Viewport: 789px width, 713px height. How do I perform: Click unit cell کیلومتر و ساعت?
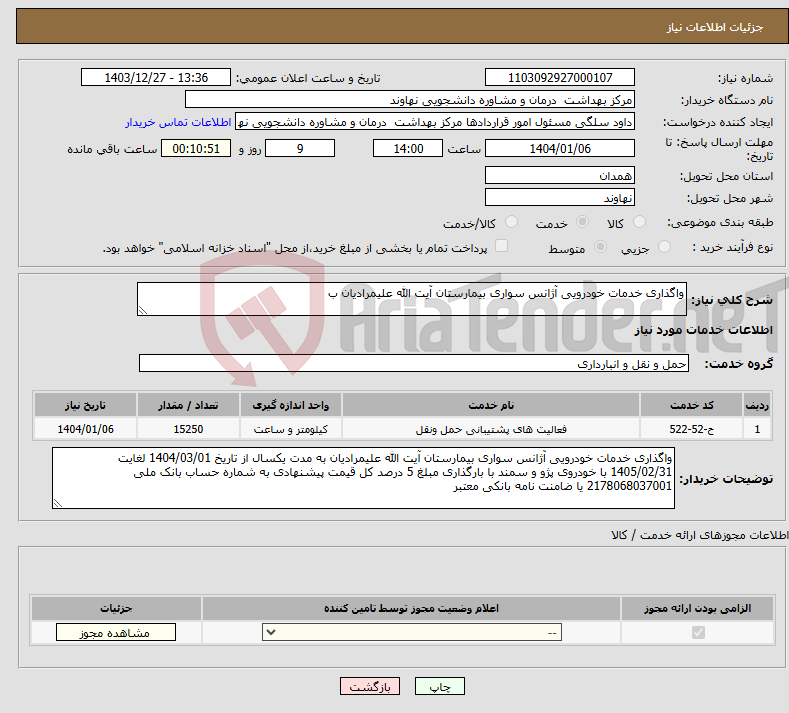tap(290, 429)
